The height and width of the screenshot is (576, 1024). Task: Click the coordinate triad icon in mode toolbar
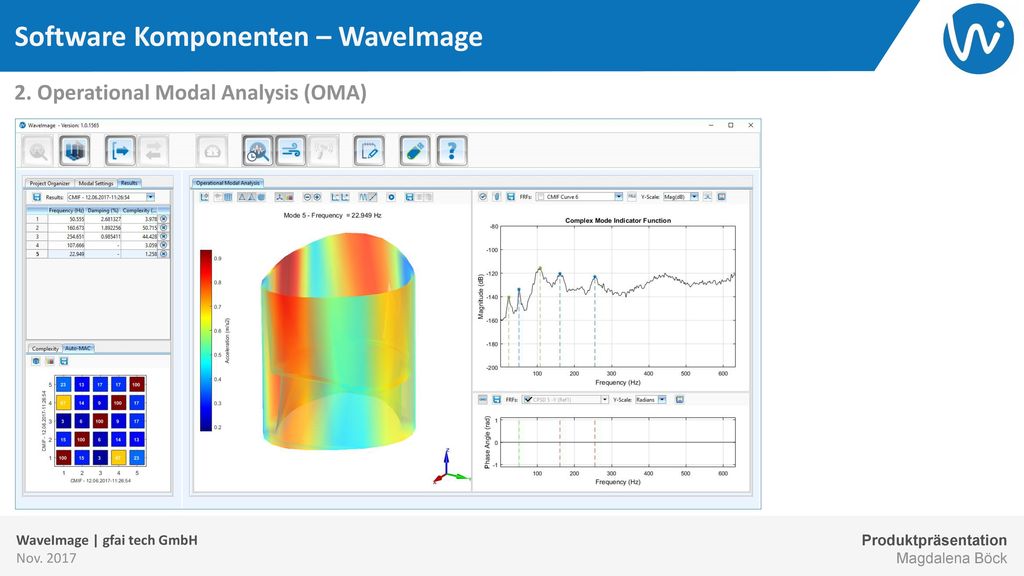pos(280,197)
